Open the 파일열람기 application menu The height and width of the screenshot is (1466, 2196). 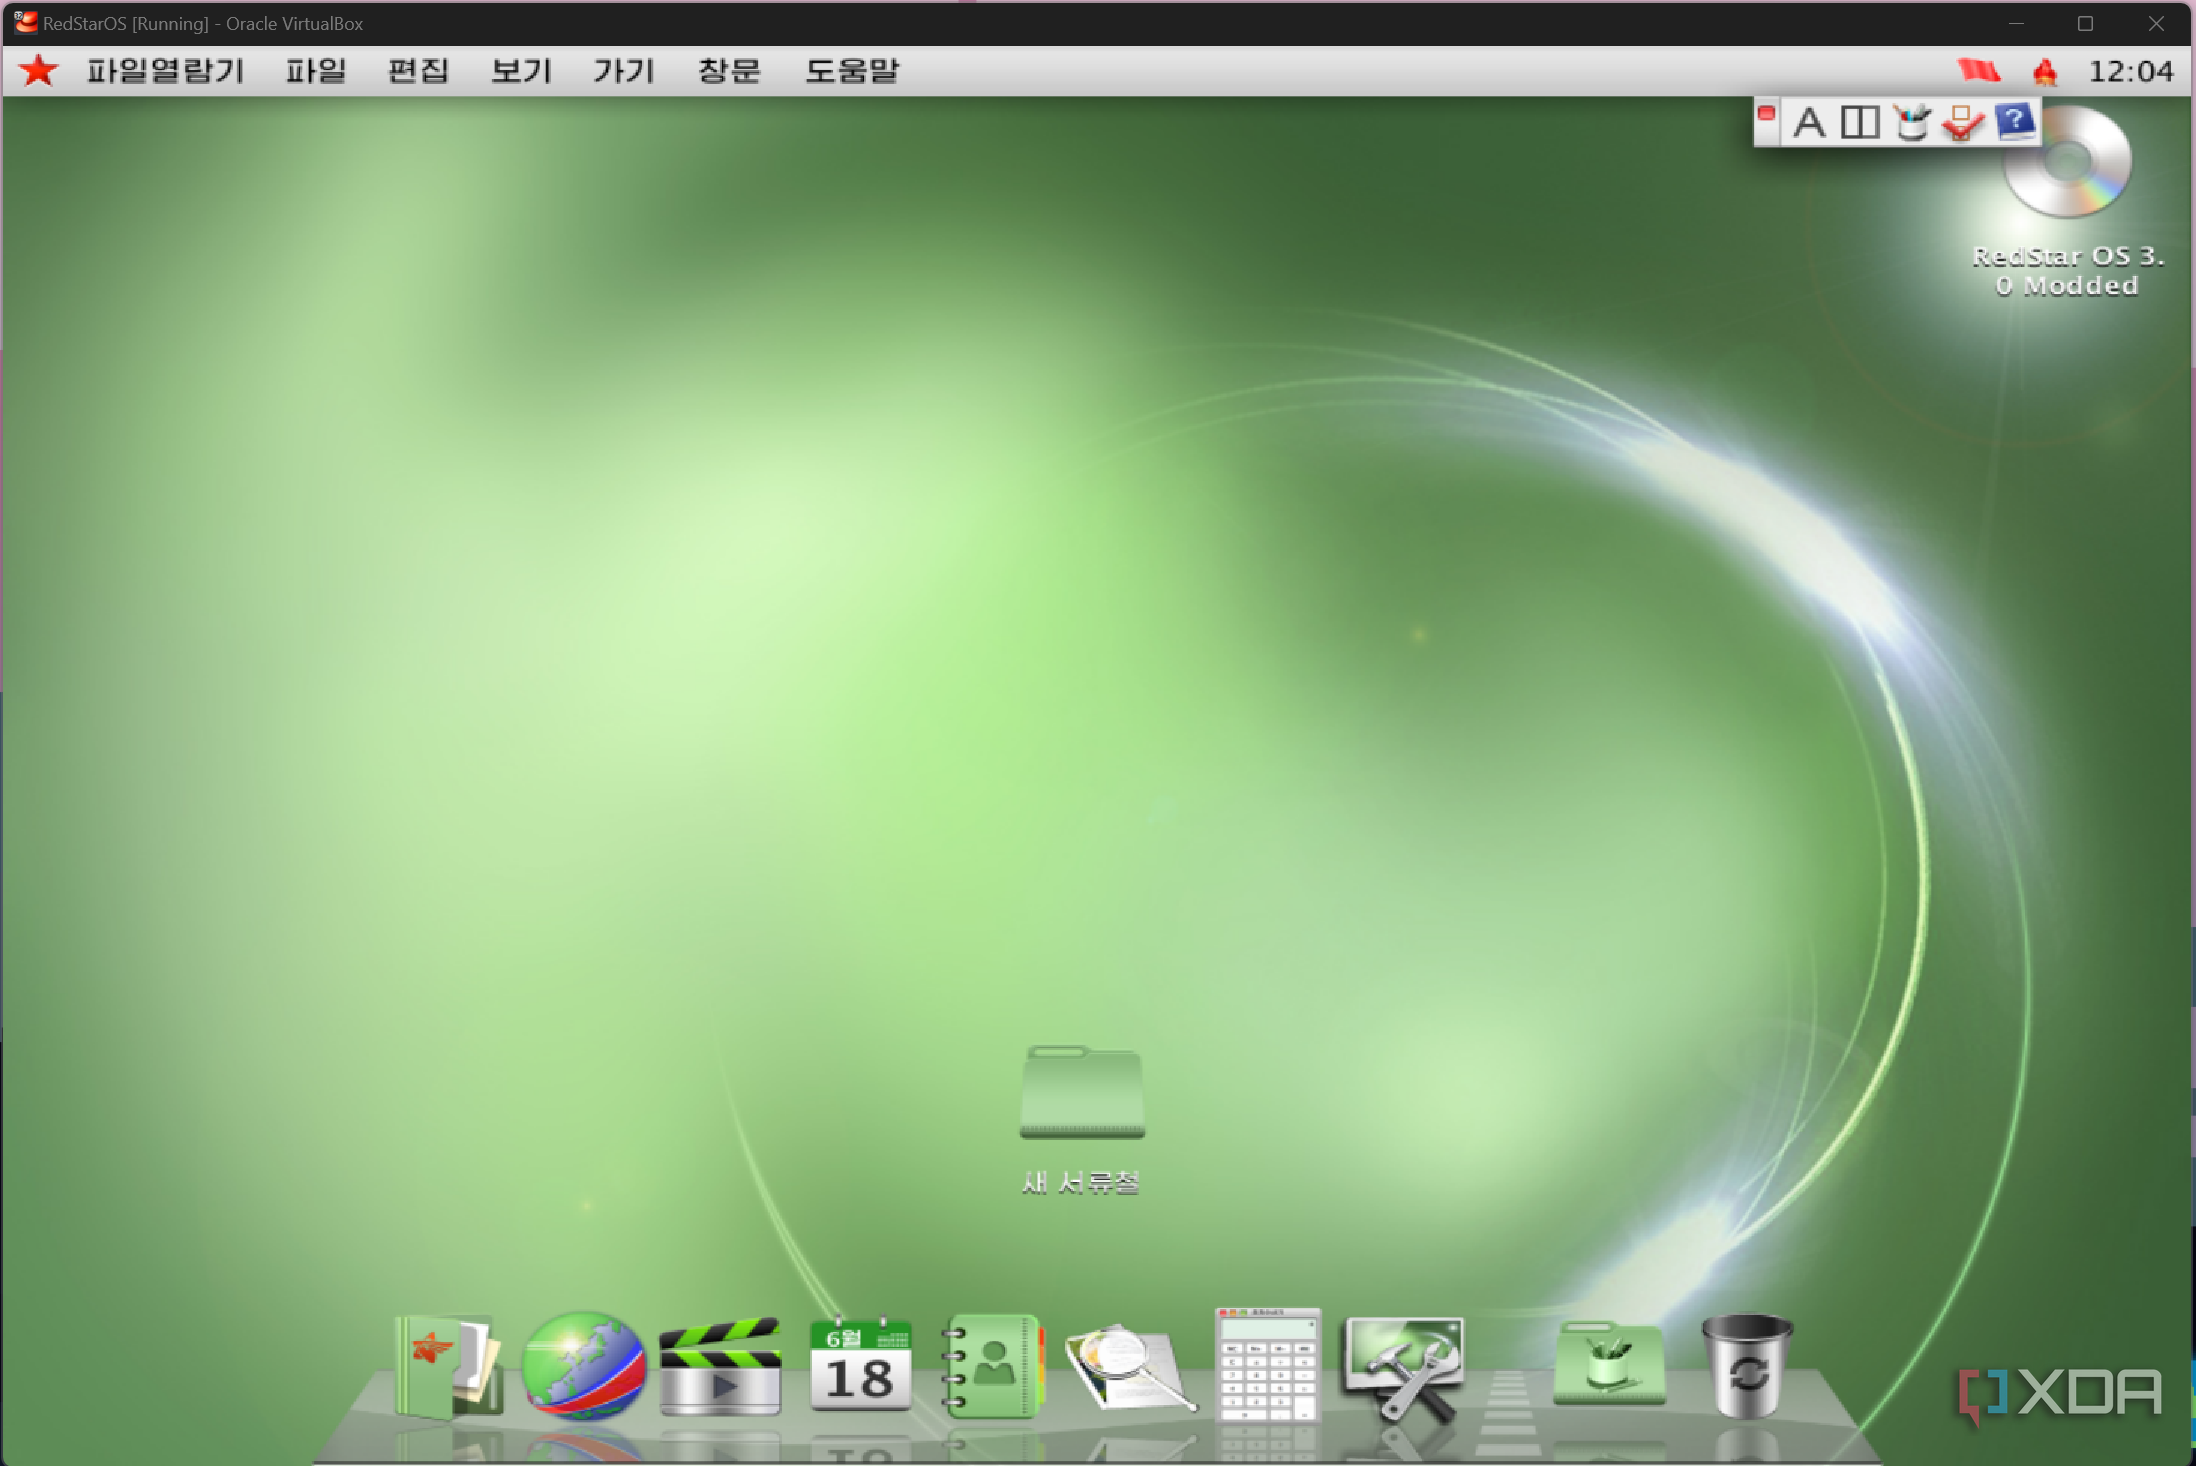click(165, 71)
